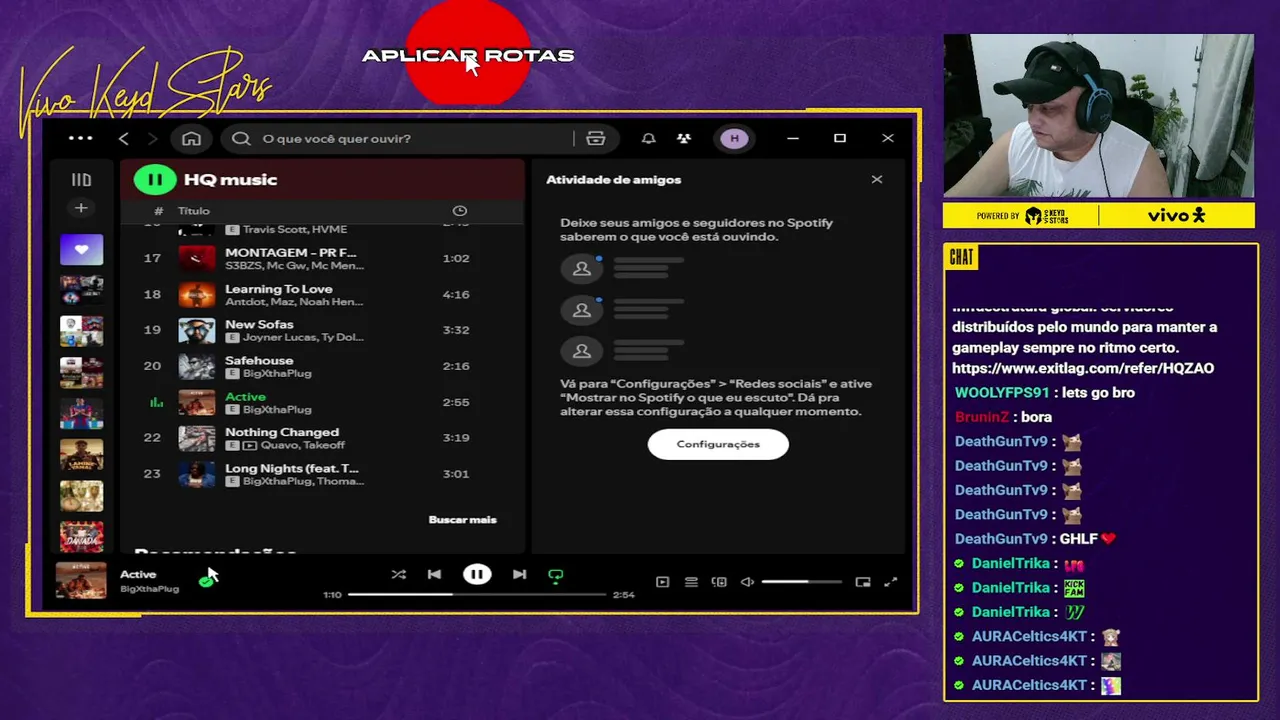Click WOOLYFPS91 username in chat

[x=1002, y=393]
